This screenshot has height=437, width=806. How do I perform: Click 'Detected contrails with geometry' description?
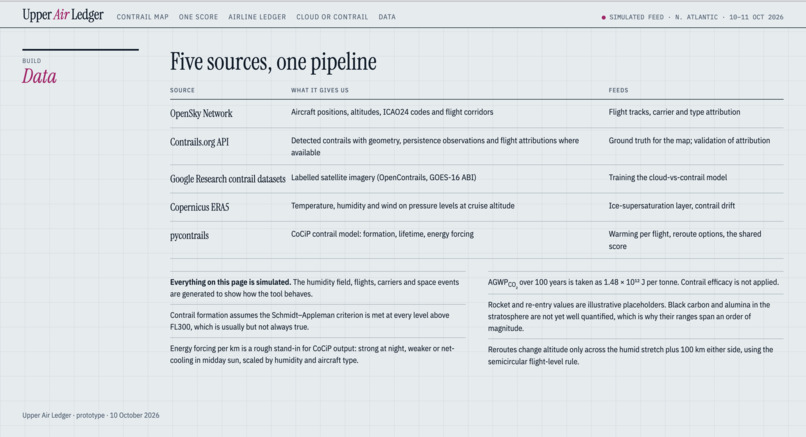(435, 147)
